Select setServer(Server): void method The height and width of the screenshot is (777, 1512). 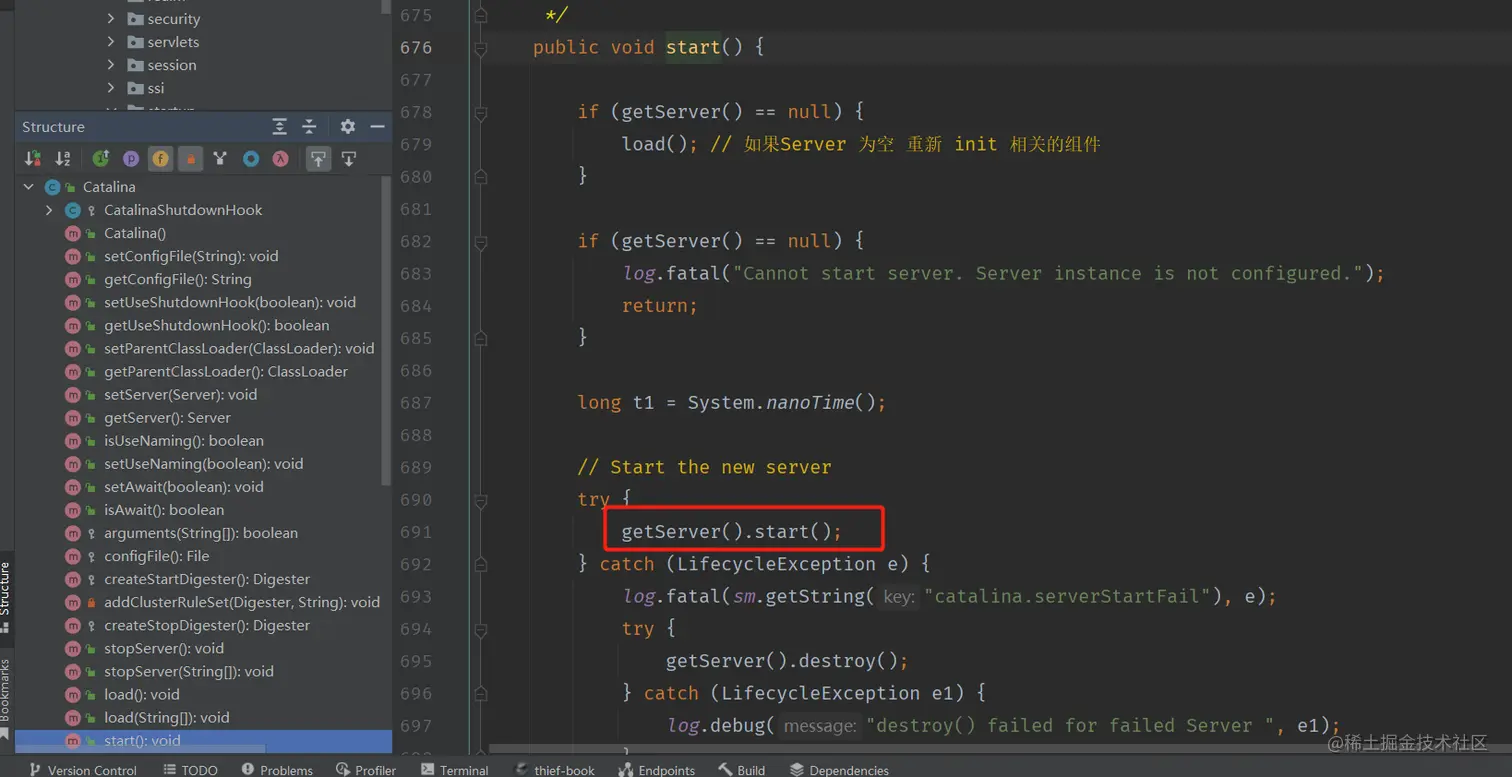180,394
